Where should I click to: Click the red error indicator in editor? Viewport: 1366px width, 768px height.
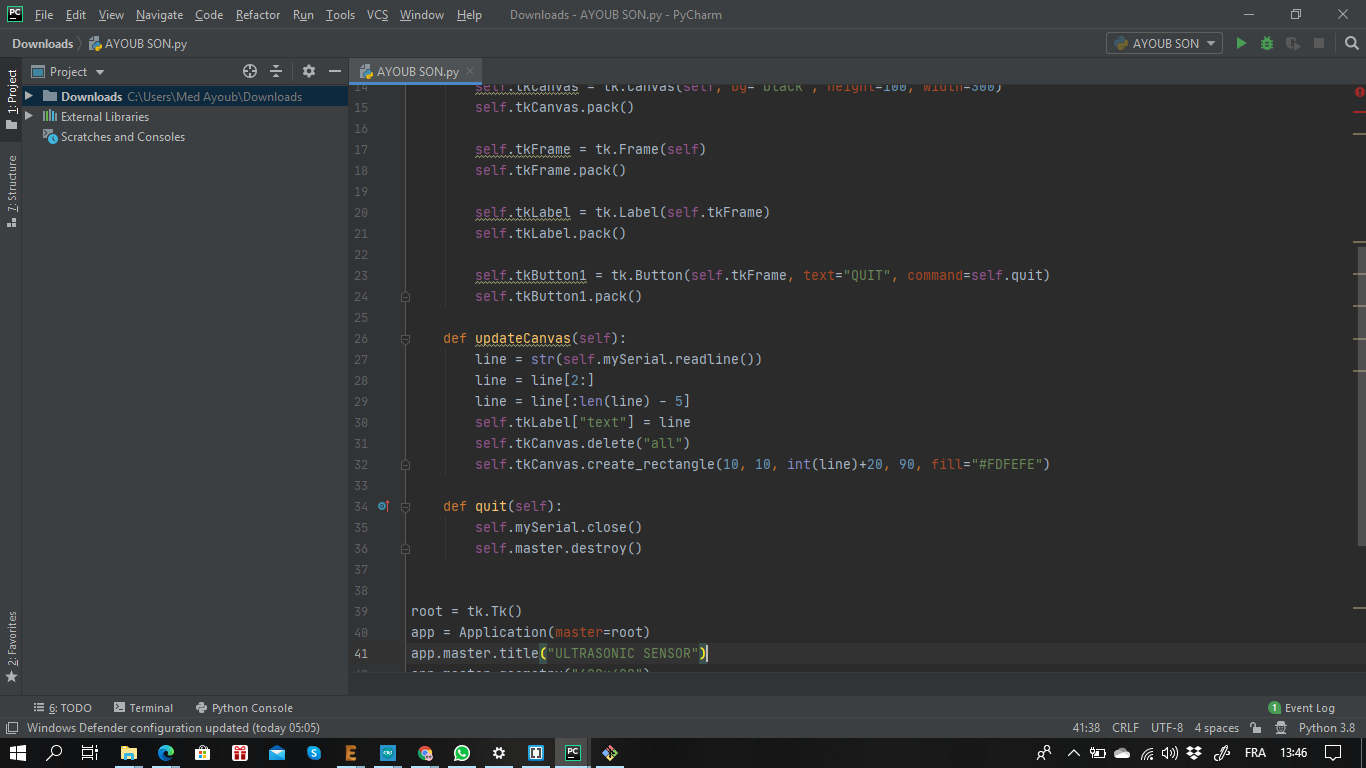pyautogui.click(x=1360, y=92)
